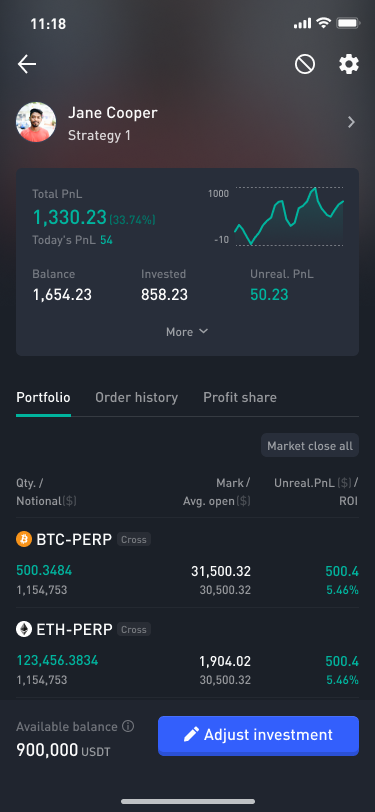375x812 pixels.
Task: Tap the battery status bar icon
Action: pyautogui.click(x=348, y=23)
